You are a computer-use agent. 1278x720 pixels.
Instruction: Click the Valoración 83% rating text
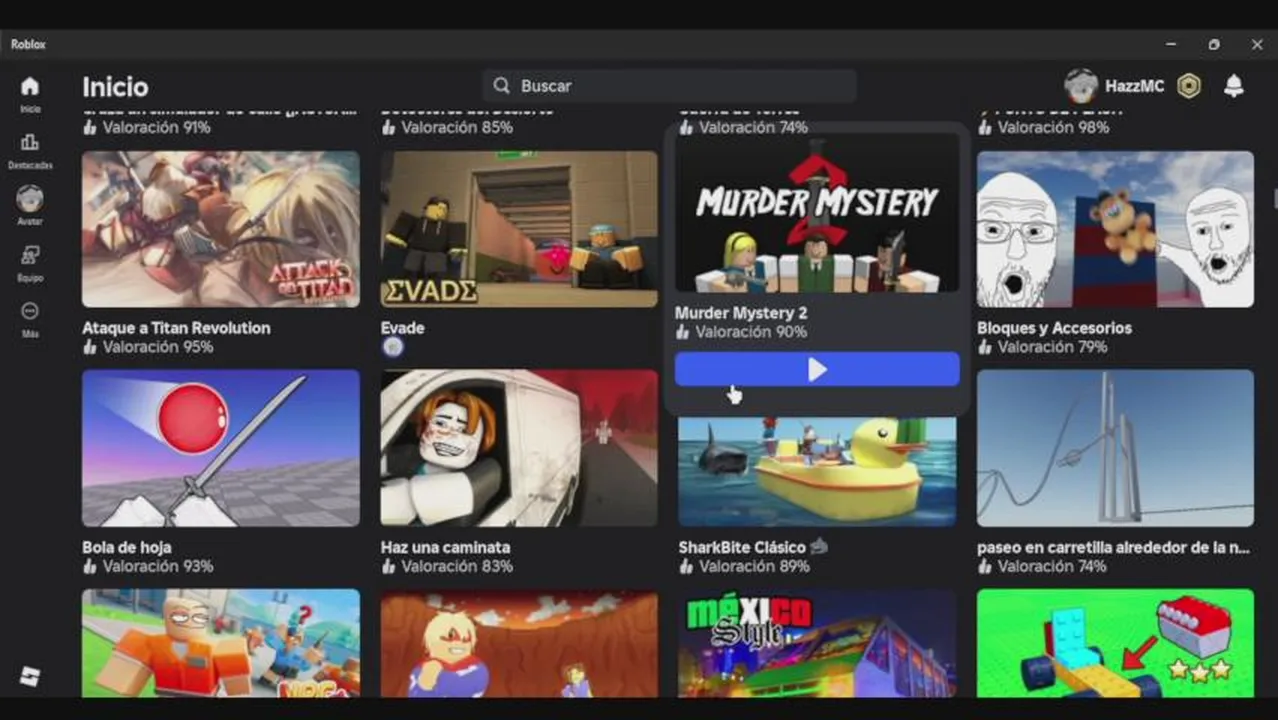click(x=457, y=566)
